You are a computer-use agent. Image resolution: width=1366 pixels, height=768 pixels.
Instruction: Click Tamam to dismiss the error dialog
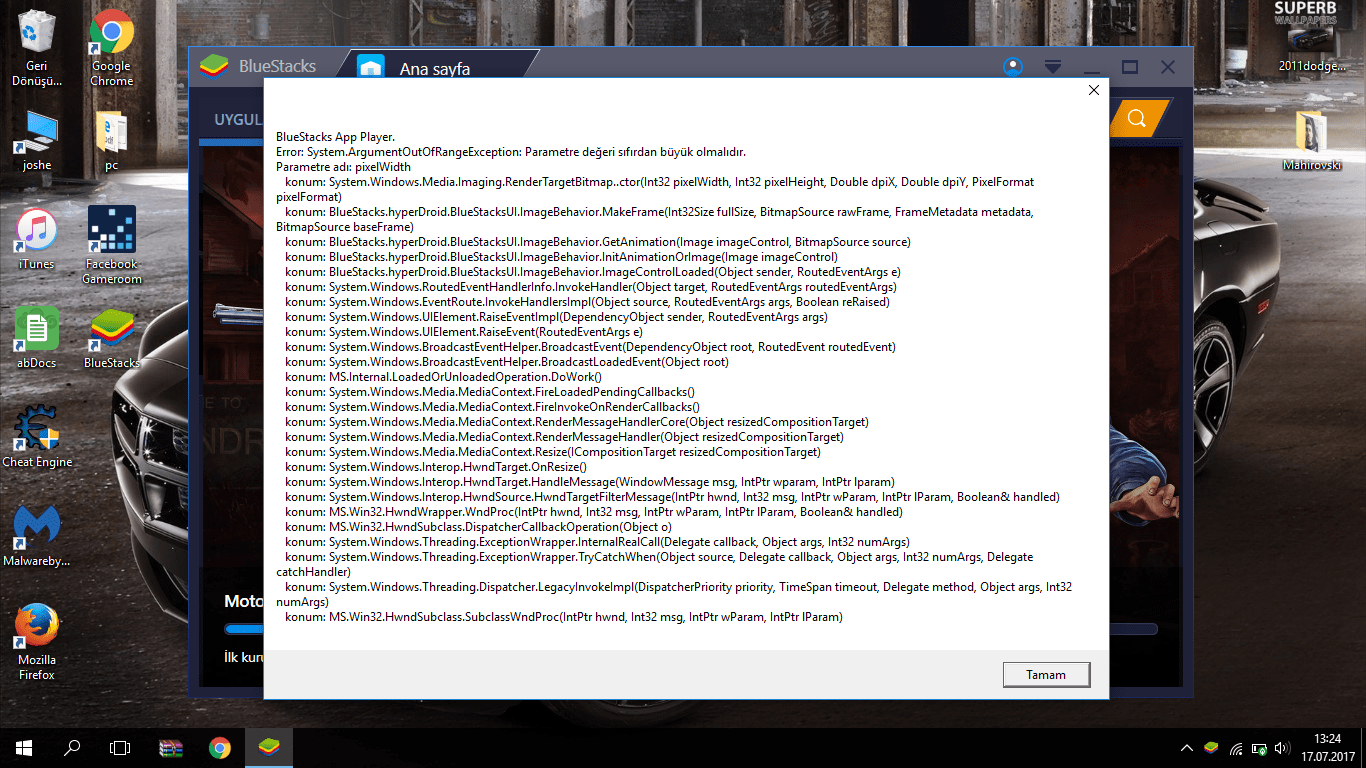pyautogui.click(x=1046, y=674)
